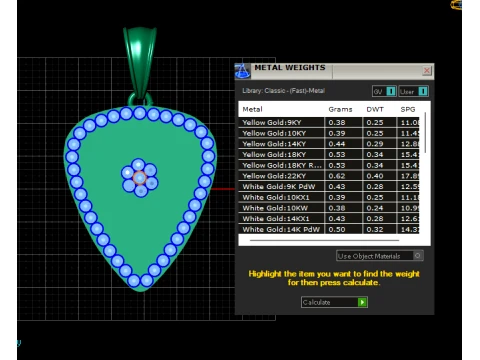Screen dimensions: 480x360
Task: Select the White Gold:10KX1 row
Action: (328, 197)
